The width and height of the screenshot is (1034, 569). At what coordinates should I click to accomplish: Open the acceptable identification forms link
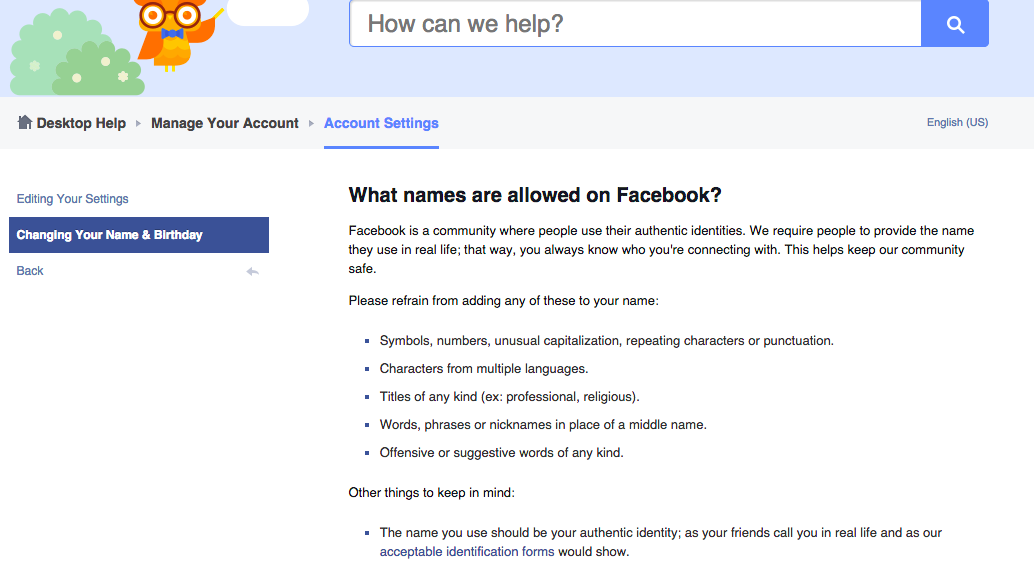[x=467, y=551]
